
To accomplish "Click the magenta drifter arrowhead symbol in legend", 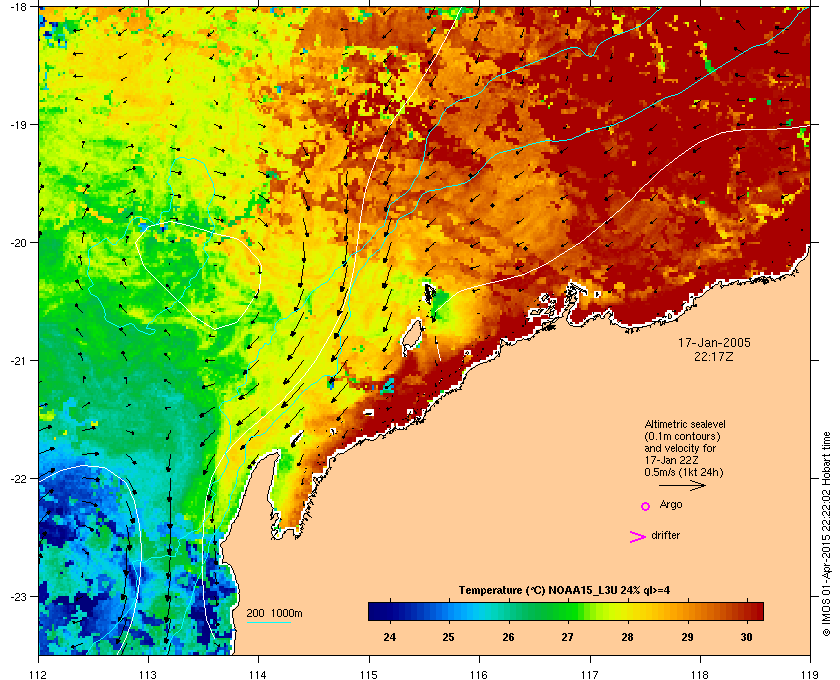I will (638, 537).
